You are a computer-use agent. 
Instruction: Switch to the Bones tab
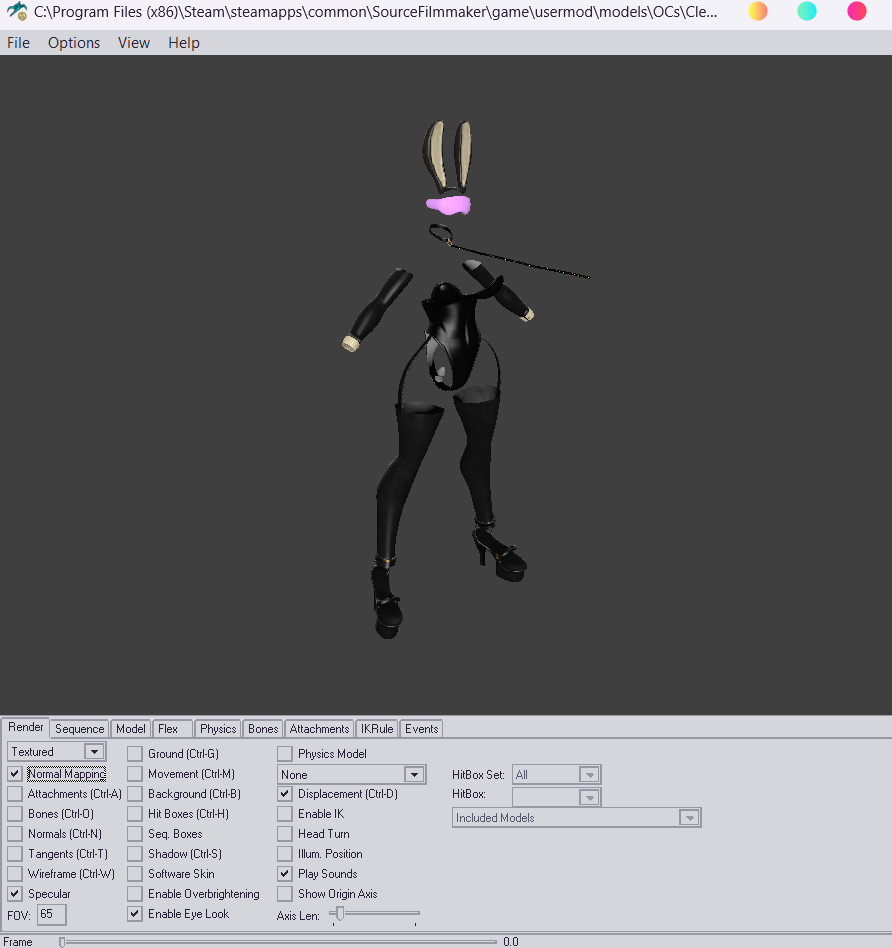(x=263, y=729)
